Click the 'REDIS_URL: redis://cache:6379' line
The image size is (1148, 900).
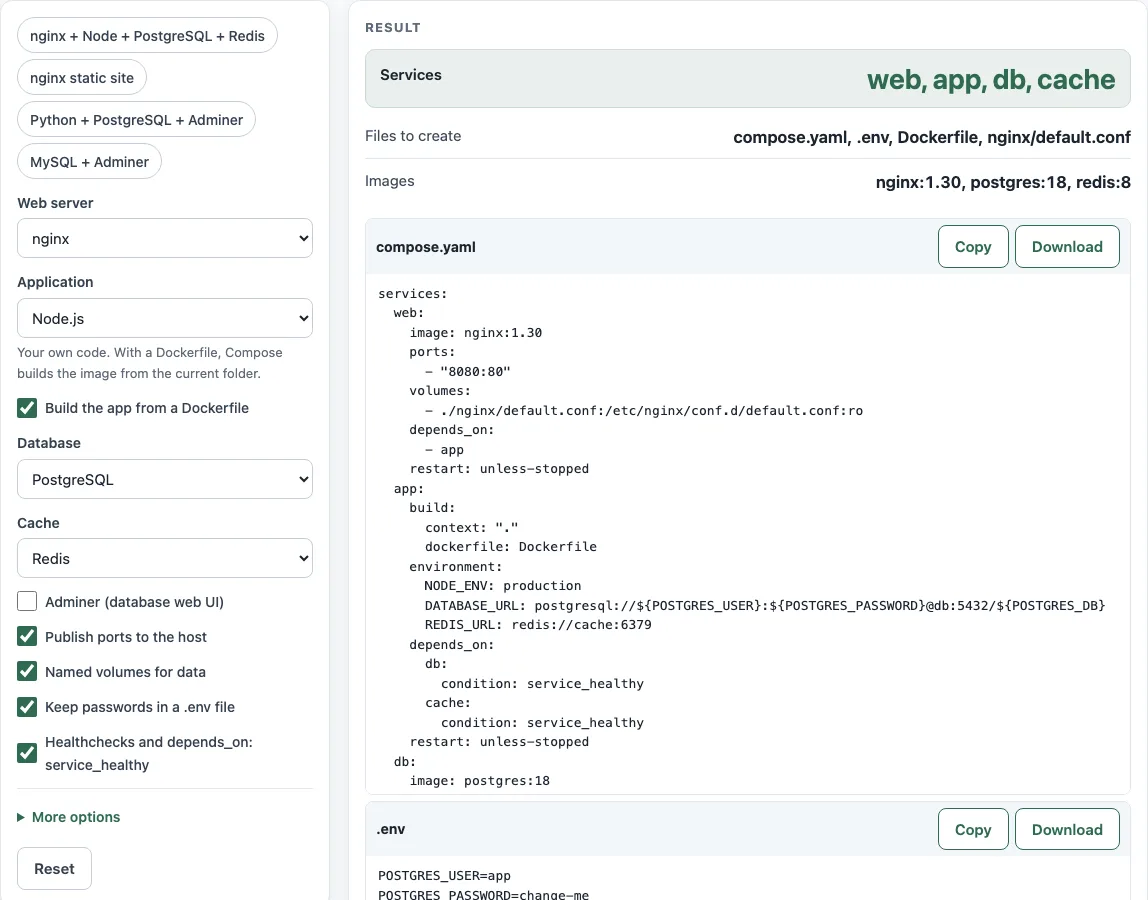(538, 625)
